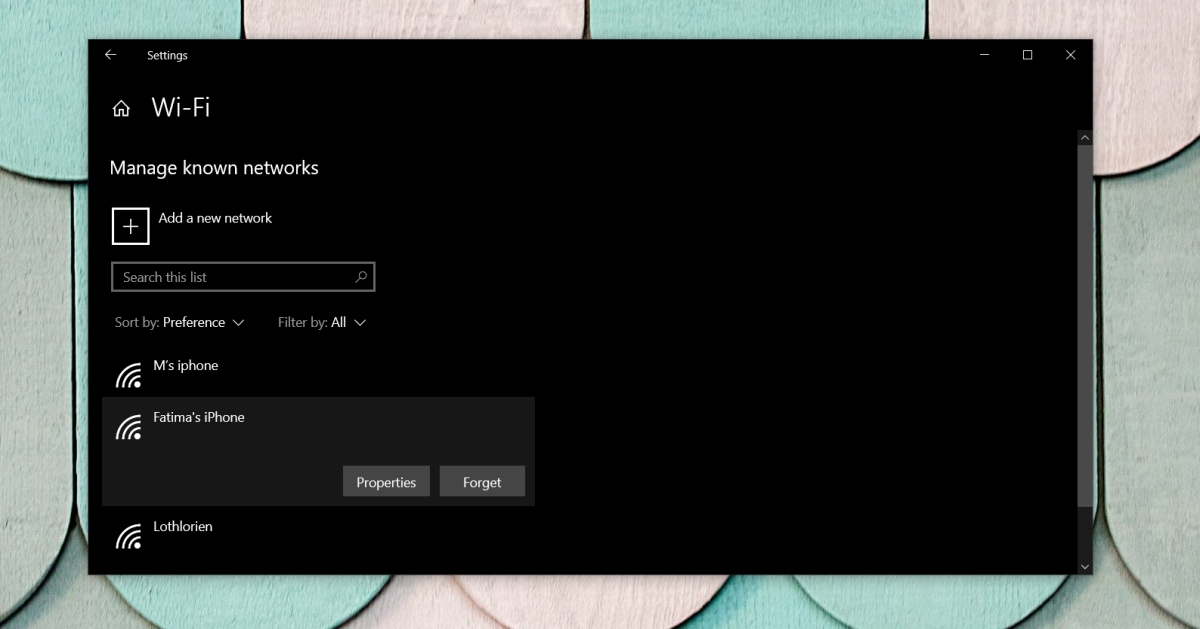The image size is (1200, 629).
Task: Click the scrollbar down arrow
Action: coord(1084,565)
